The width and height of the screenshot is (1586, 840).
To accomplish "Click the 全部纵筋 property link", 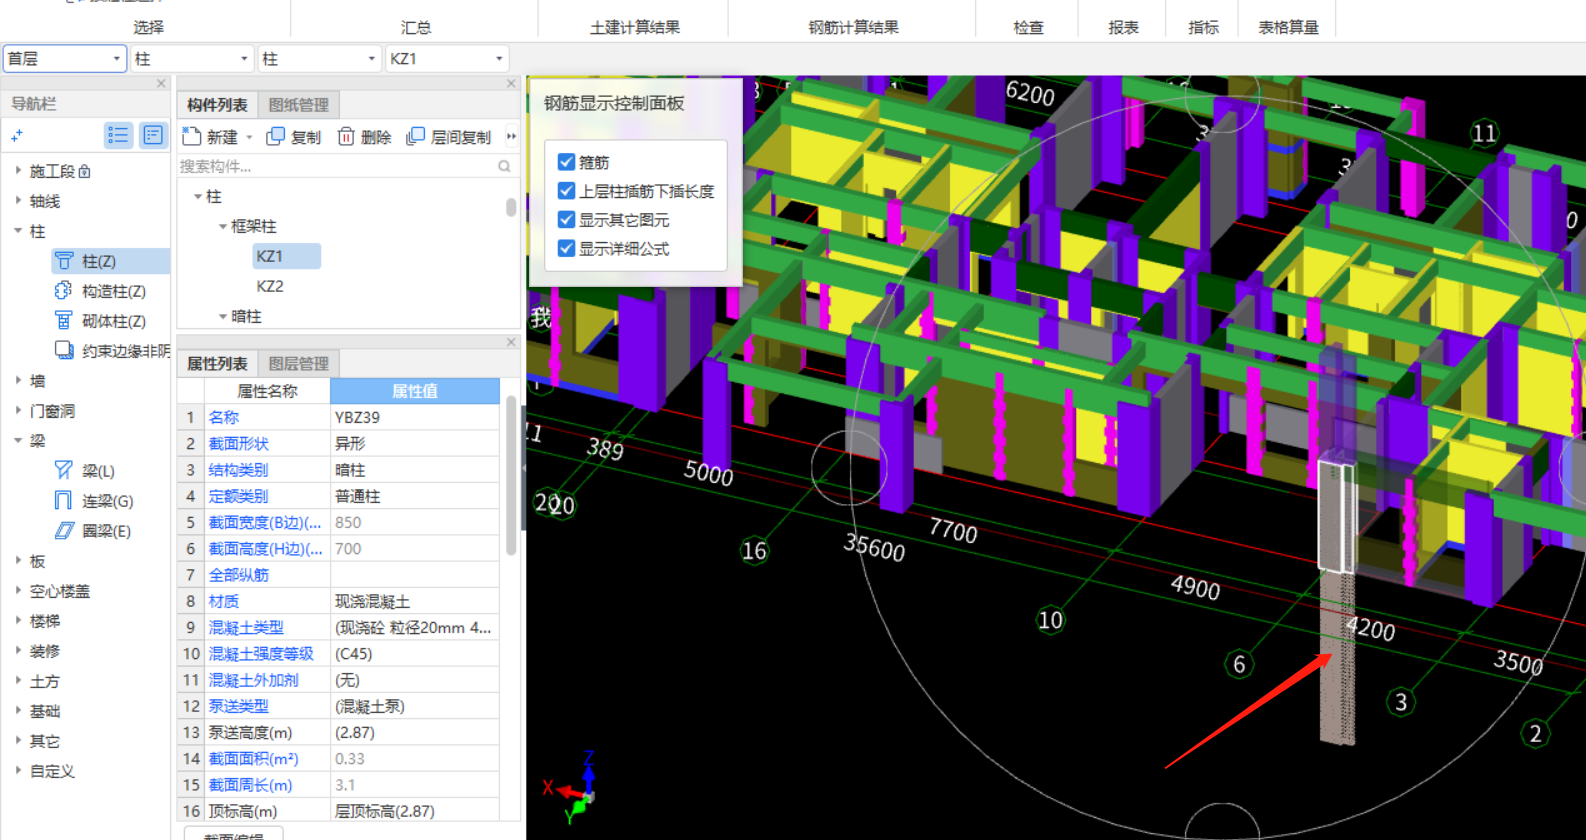I will 238,575.
